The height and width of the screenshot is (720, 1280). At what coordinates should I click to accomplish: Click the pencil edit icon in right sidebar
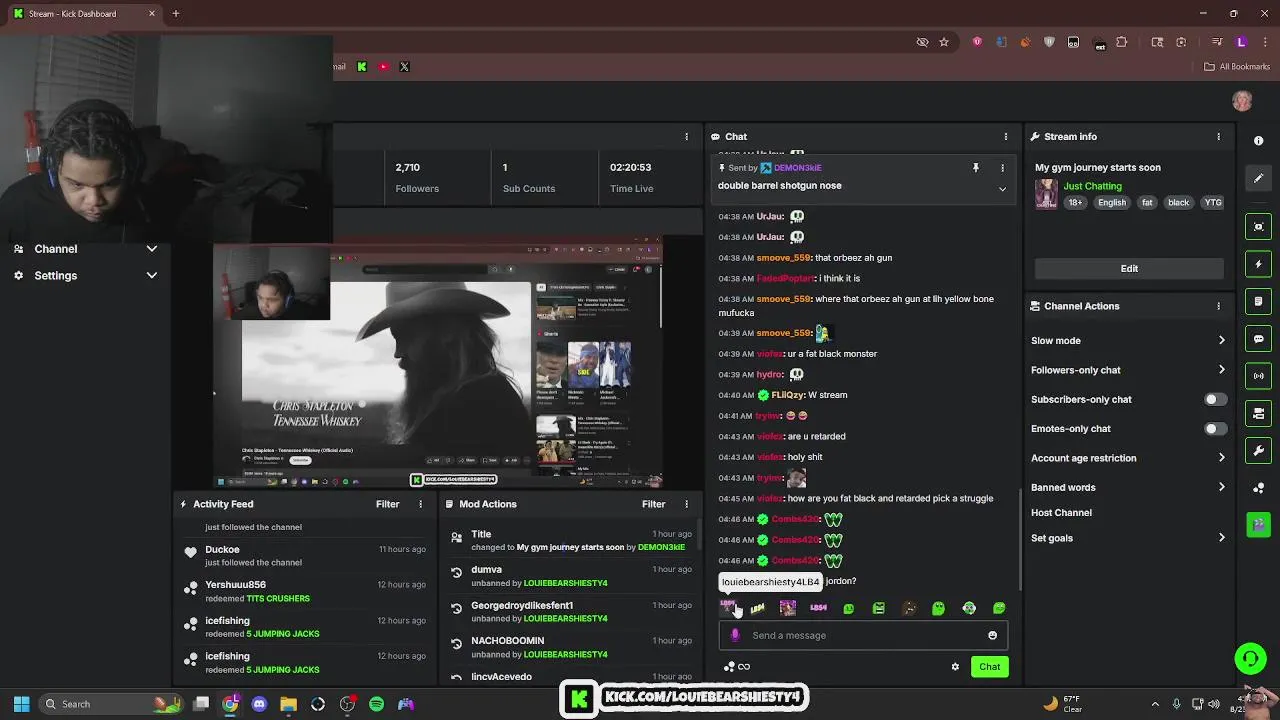point(1259,178)
